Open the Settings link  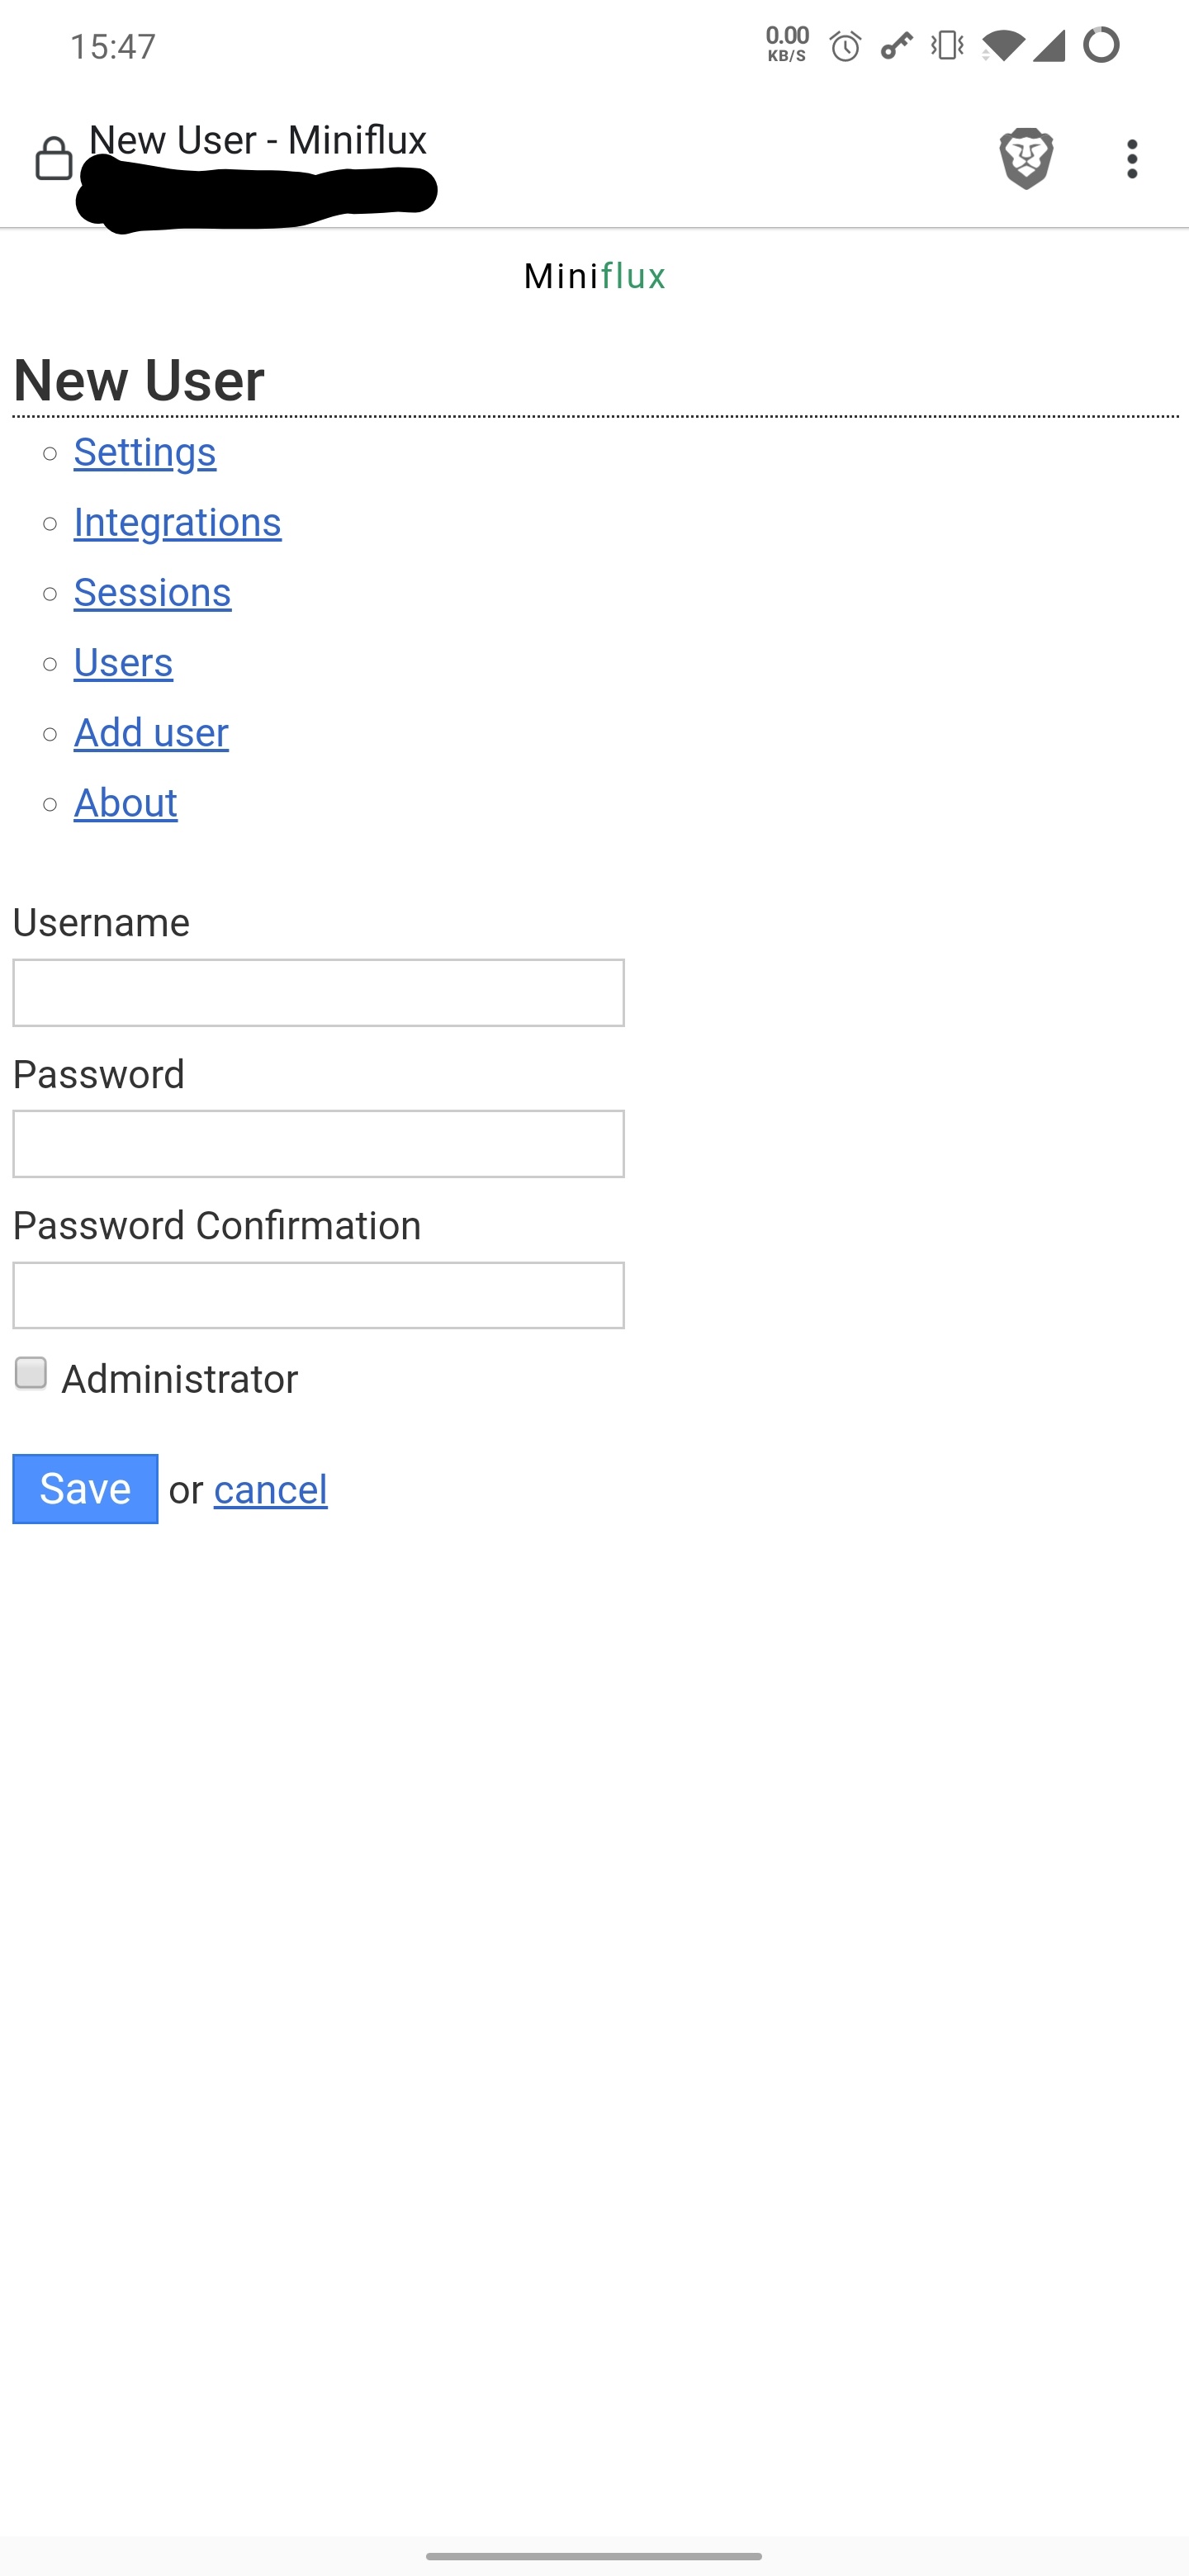coord(144,452)
